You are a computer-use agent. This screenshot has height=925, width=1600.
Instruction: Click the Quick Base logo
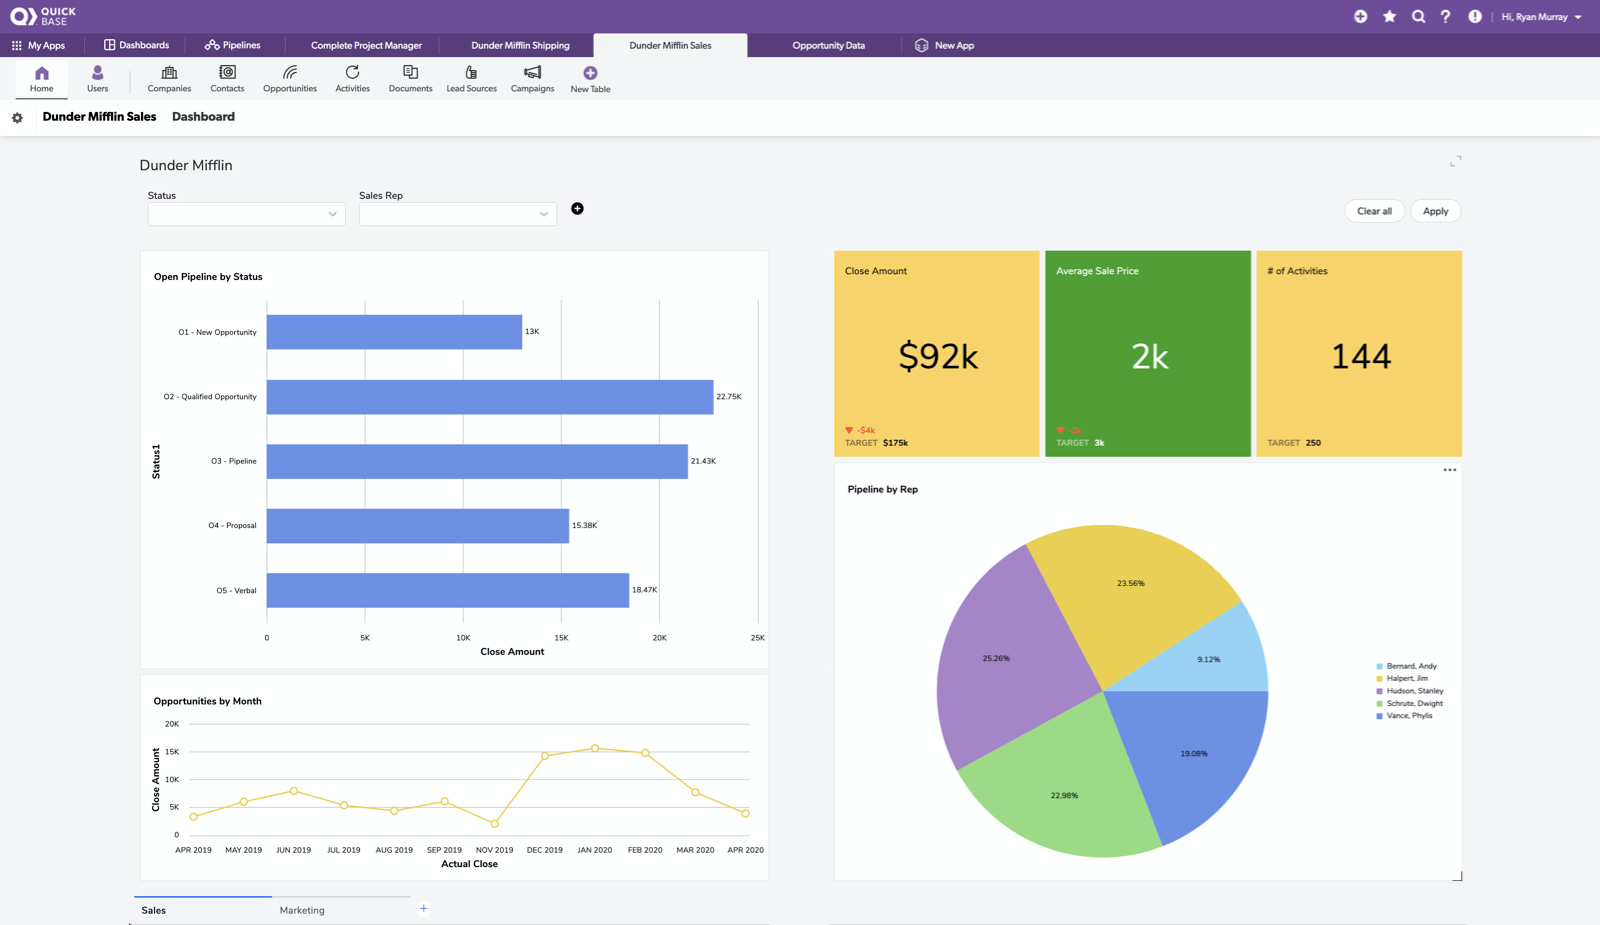coord(43,16)
